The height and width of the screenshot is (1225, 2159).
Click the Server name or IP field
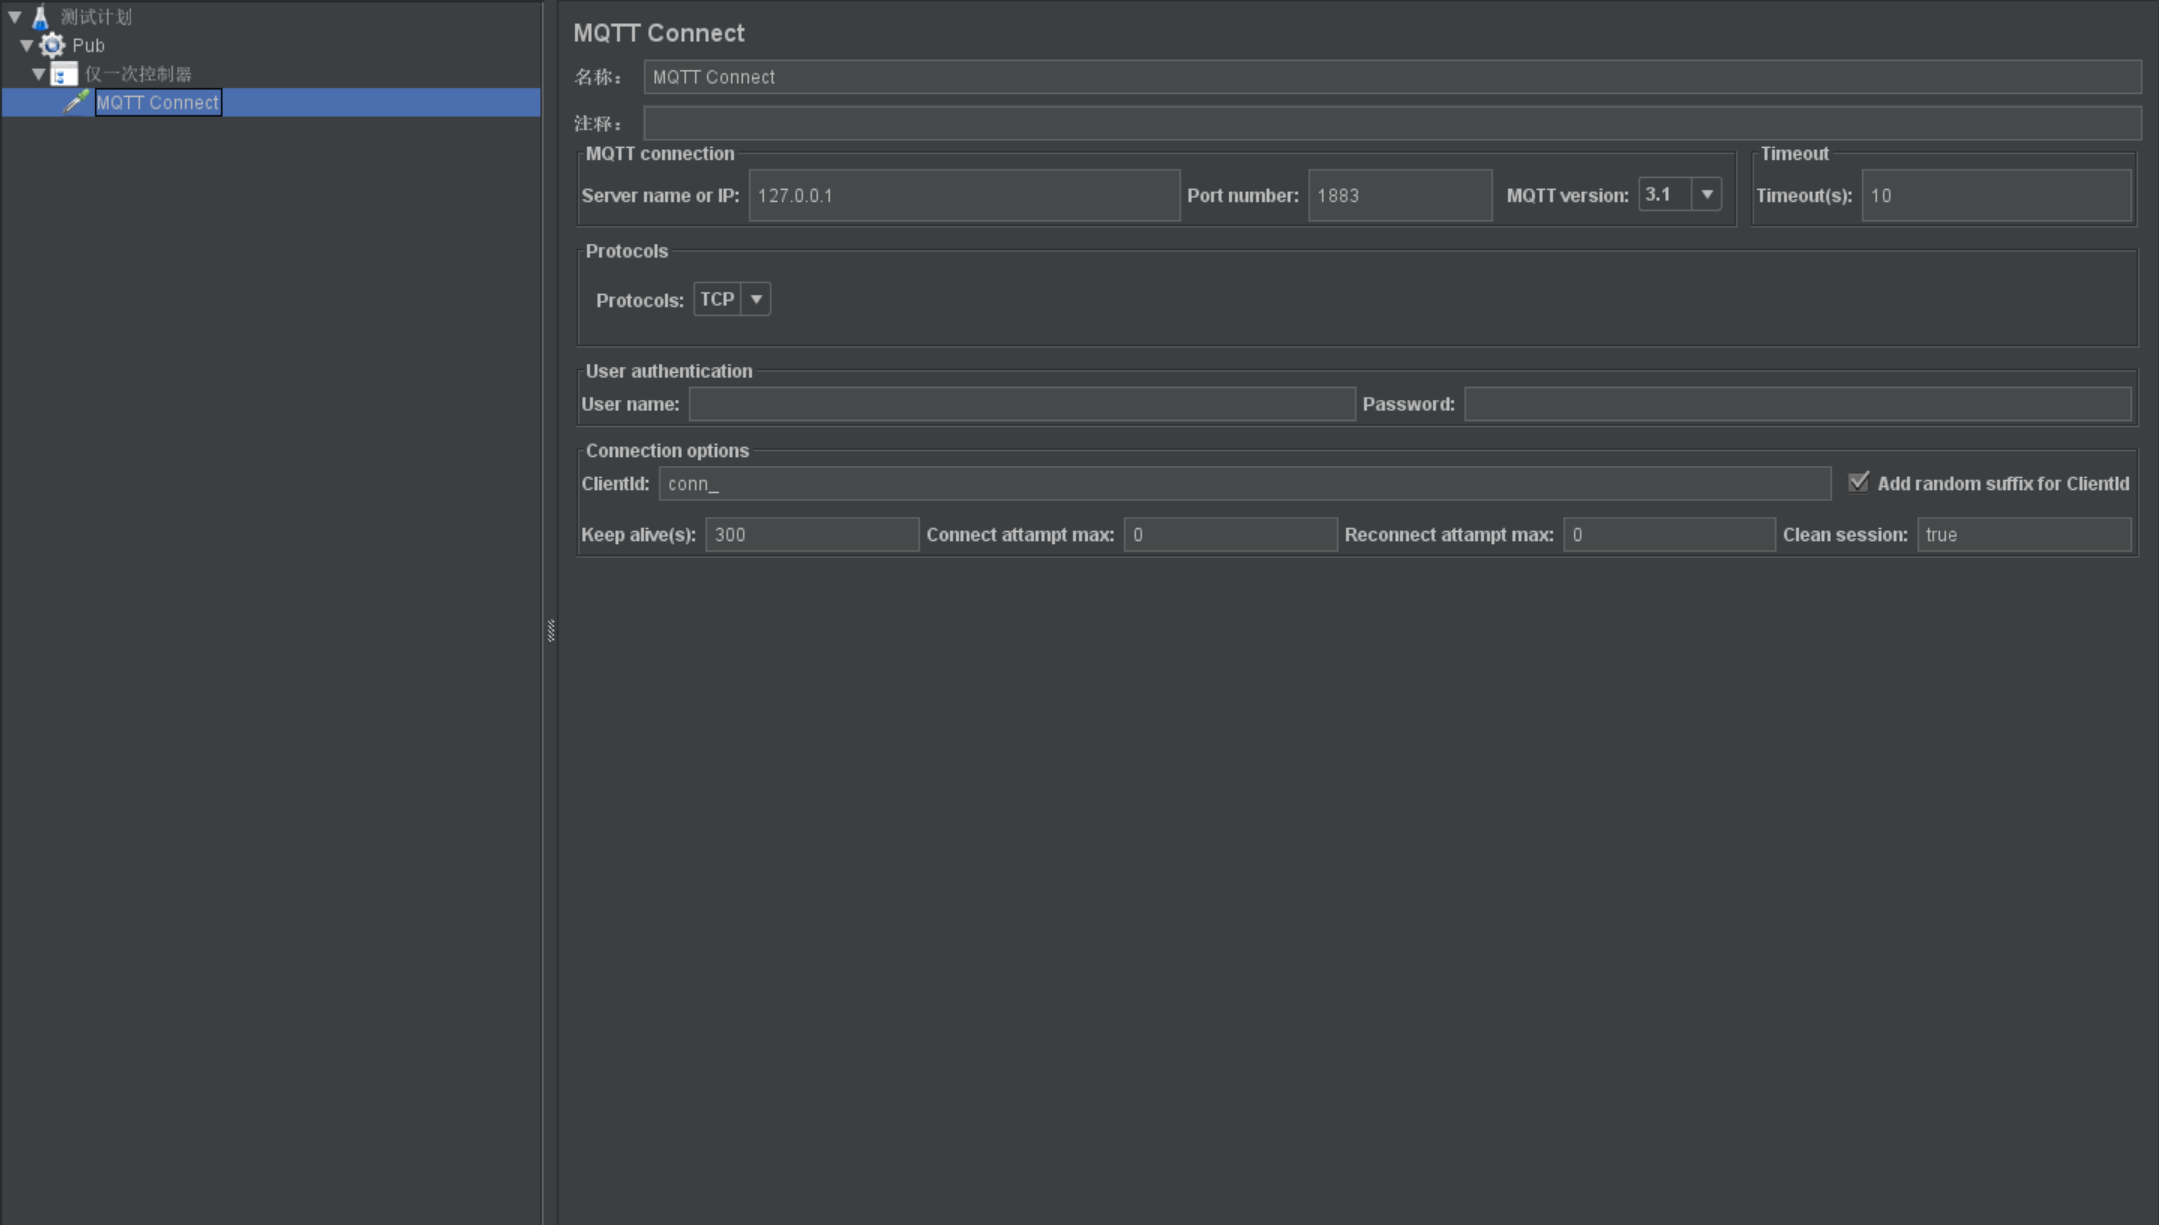(x=963, y=196)
